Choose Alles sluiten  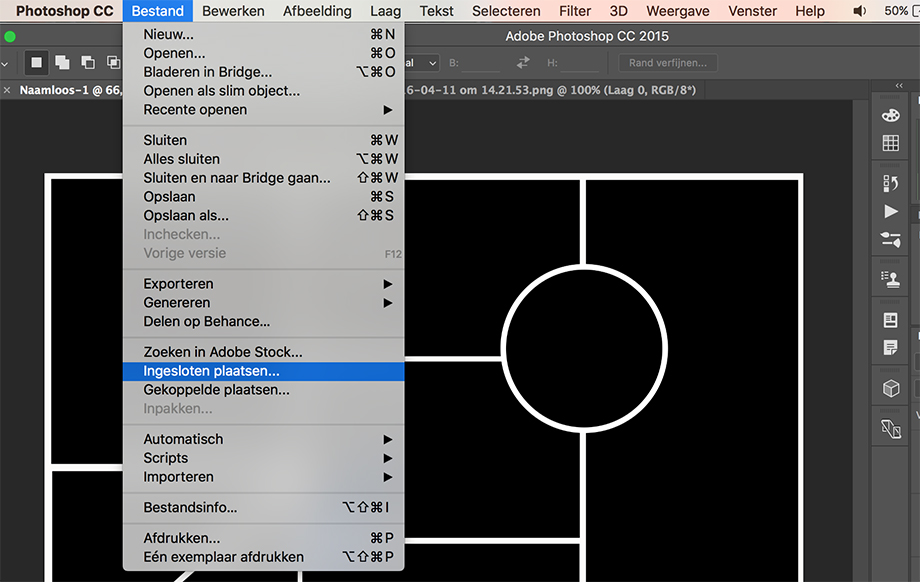[x=263, y=159]
